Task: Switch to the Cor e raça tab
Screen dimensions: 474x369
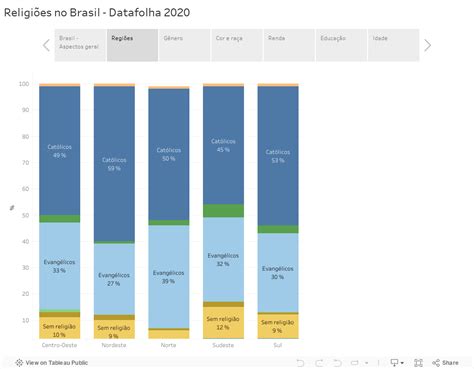Action: click(237, 45)
